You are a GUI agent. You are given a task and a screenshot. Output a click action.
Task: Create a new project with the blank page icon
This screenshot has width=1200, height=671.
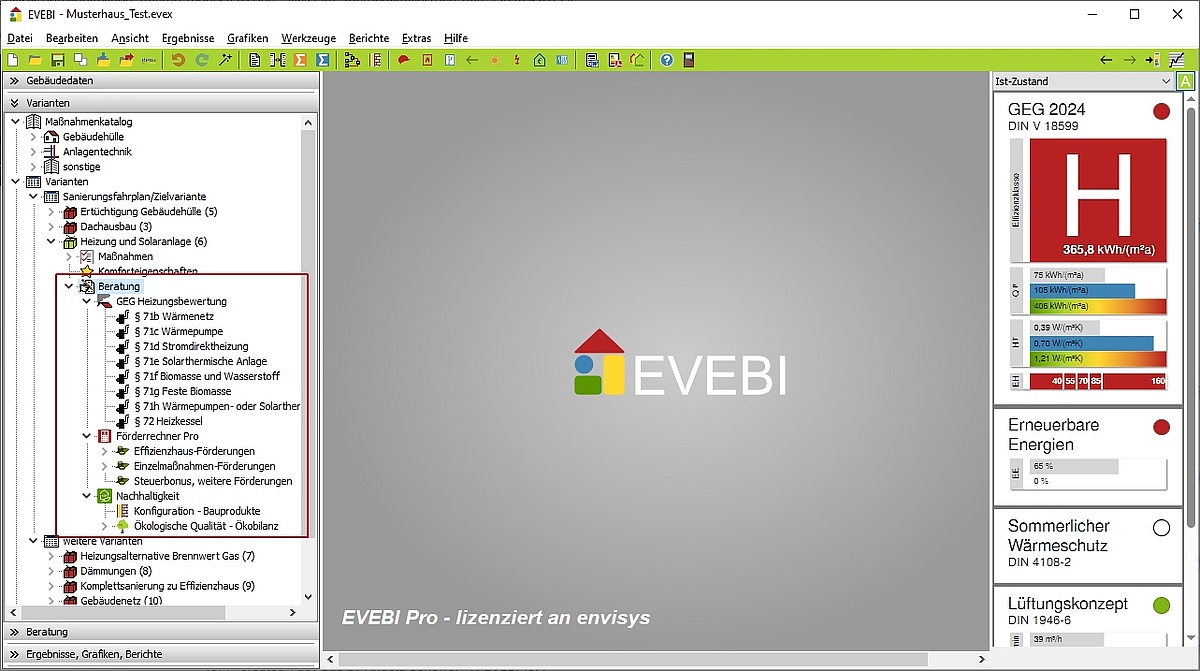12,60
